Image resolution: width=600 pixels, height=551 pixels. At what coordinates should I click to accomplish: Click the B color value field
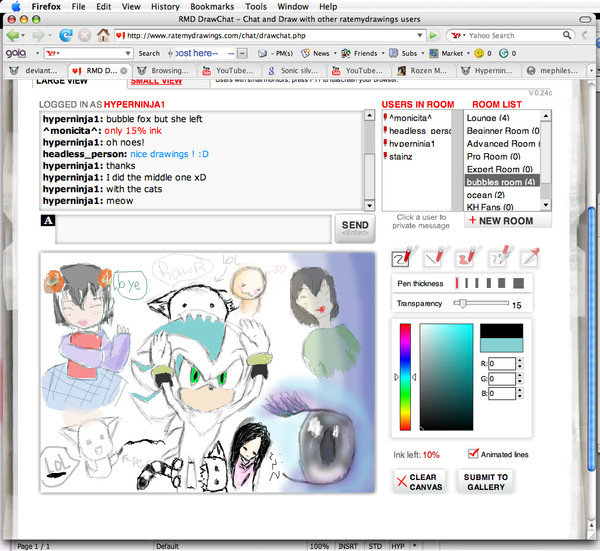click(502, 393)
